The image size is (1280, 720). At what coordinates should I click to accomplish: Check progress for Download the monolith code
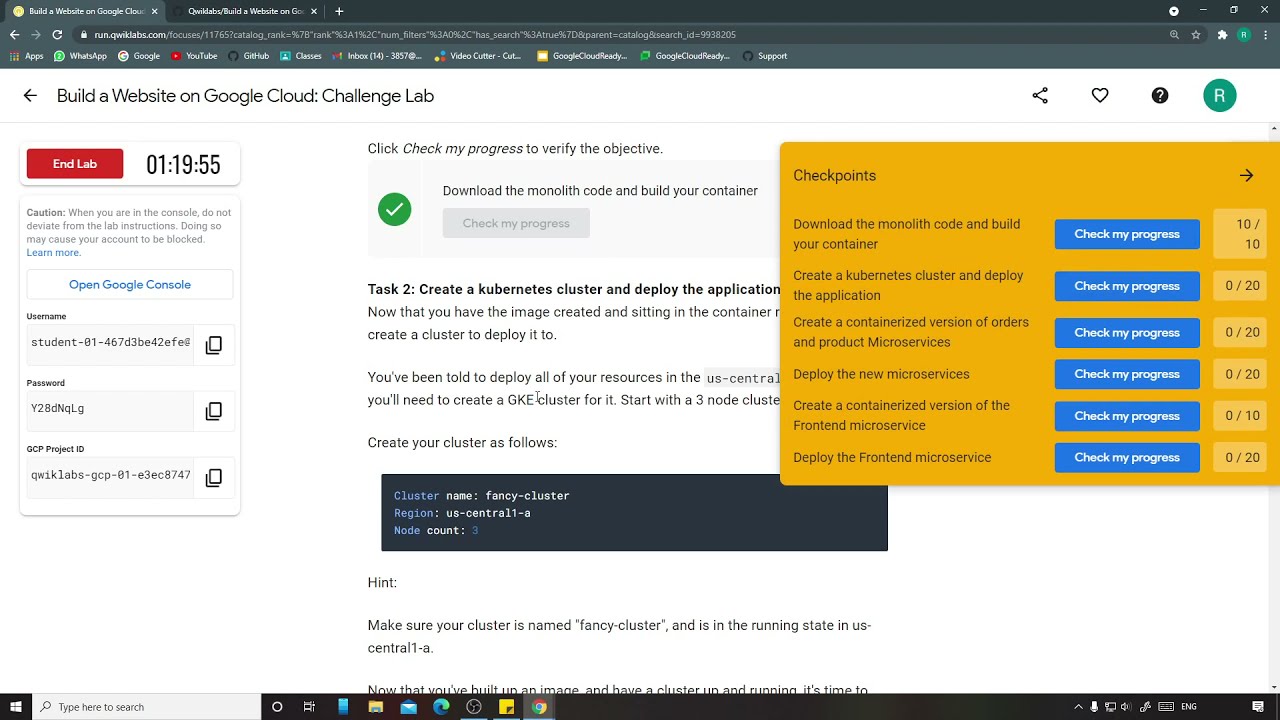(x=1127, y=234)
